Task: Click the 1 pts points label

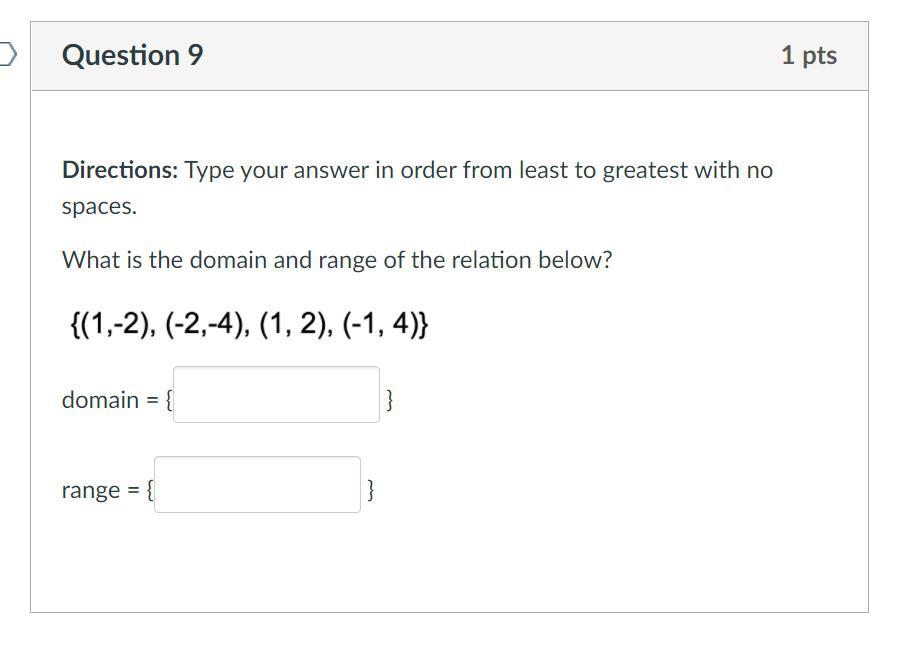Action: (808, 55)
